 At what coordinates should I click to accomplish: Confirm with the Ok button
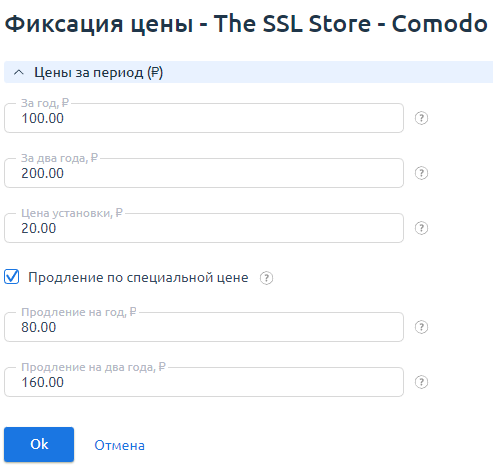coord(39,444)
